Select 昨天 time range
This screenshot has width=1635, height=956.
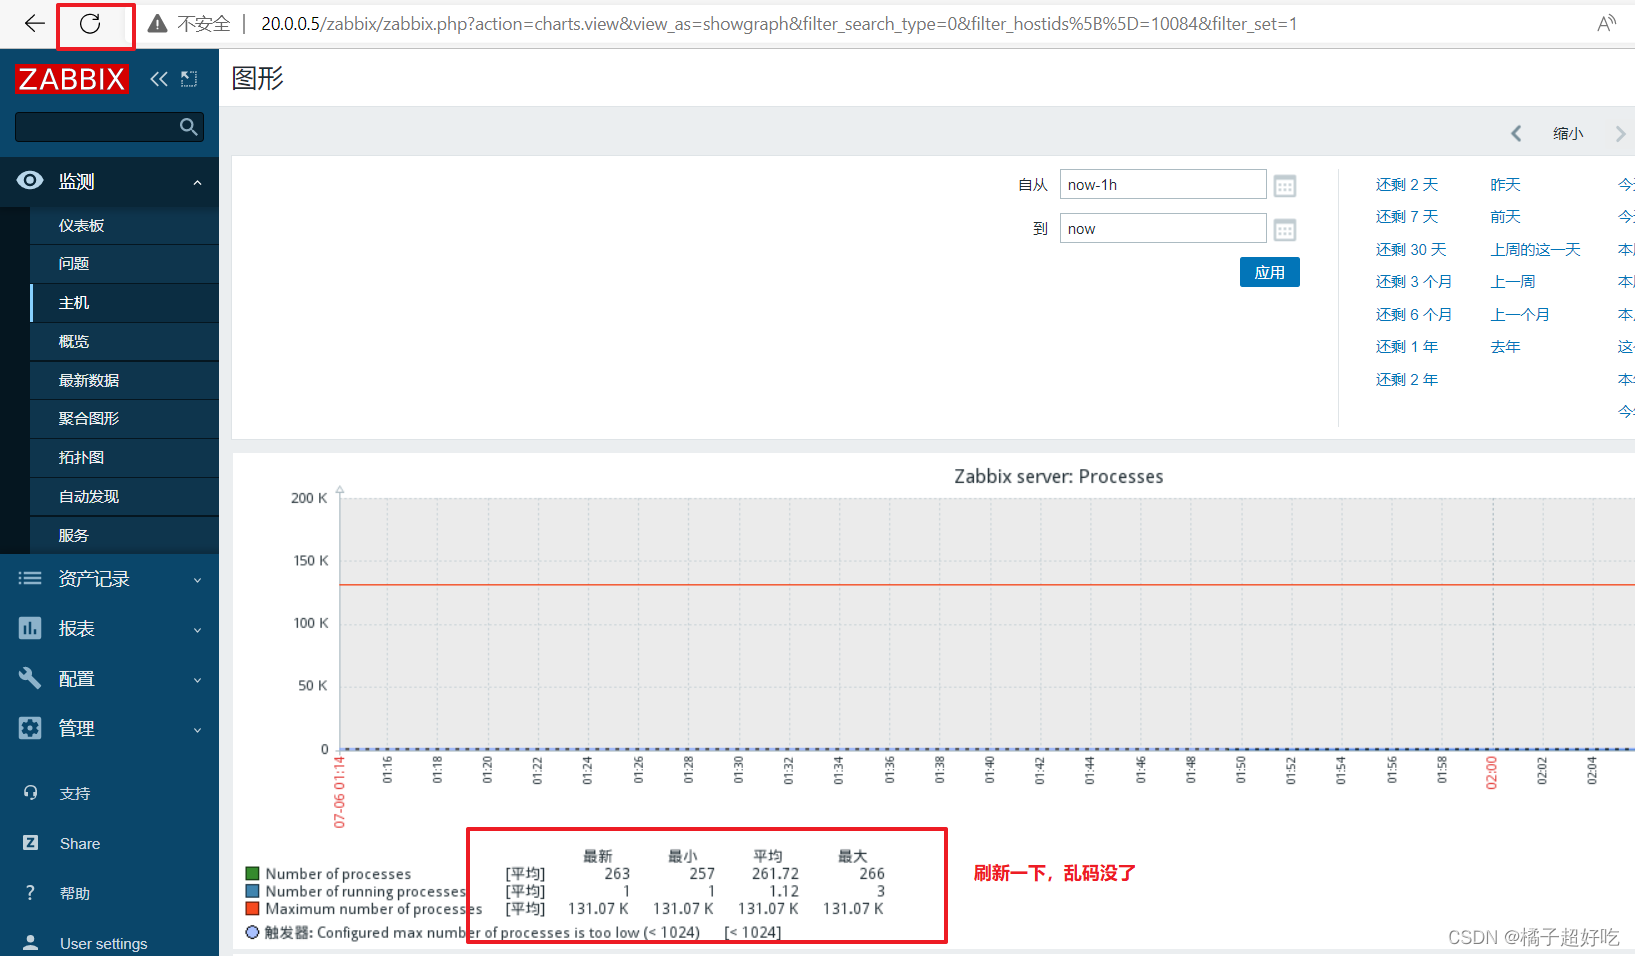(x=1505, y=185)
